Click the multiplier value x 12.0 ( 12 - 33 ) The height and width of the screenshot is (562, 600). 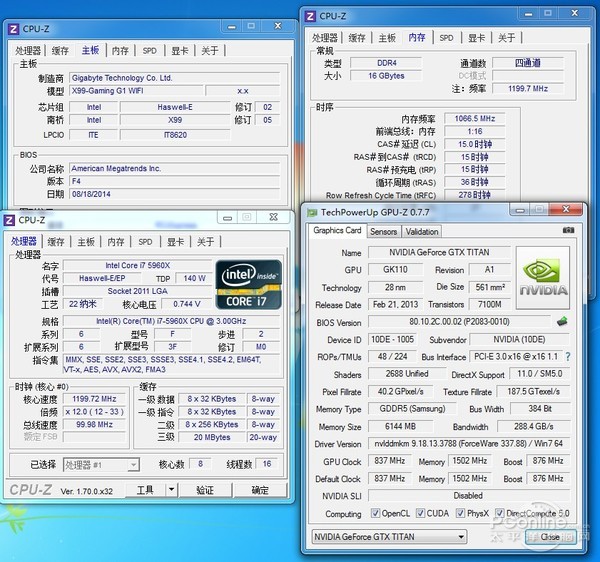[94, 412]
